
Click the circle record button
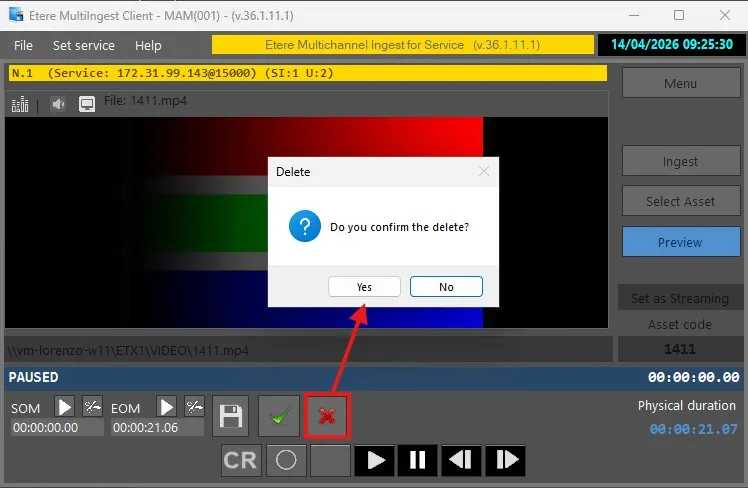coord(286,461)
